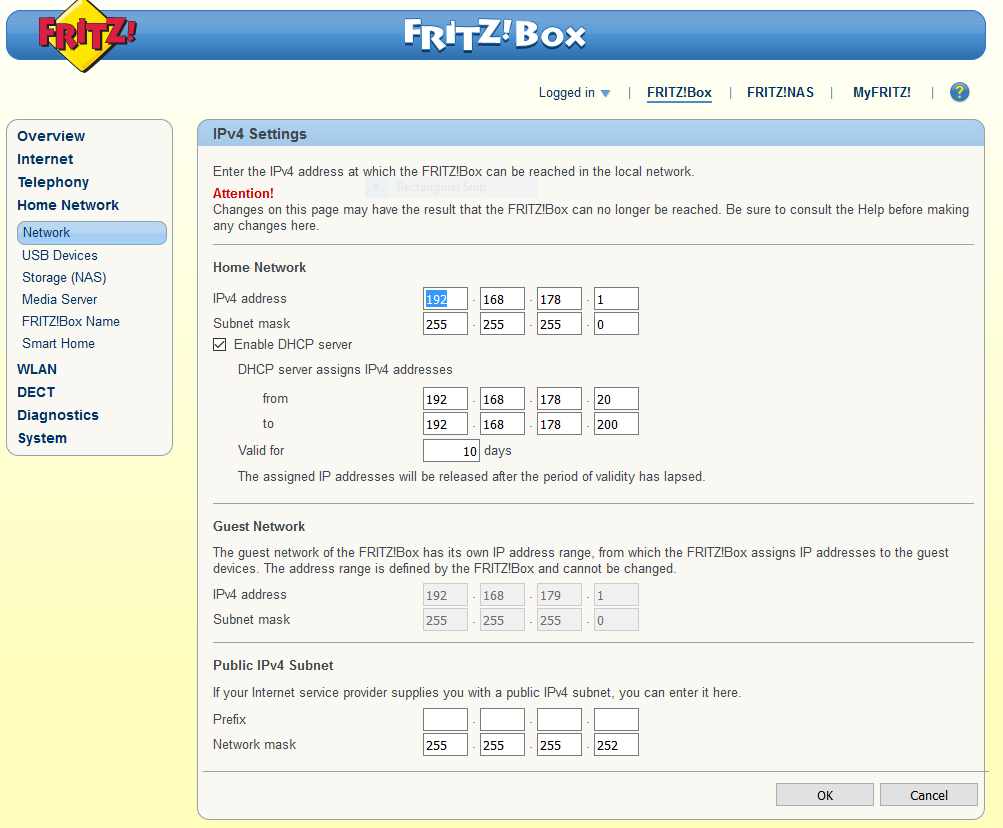The image size is (1003, 828).
Task: Expand the Logged in dropdown arrow
Action: (605, 94)
